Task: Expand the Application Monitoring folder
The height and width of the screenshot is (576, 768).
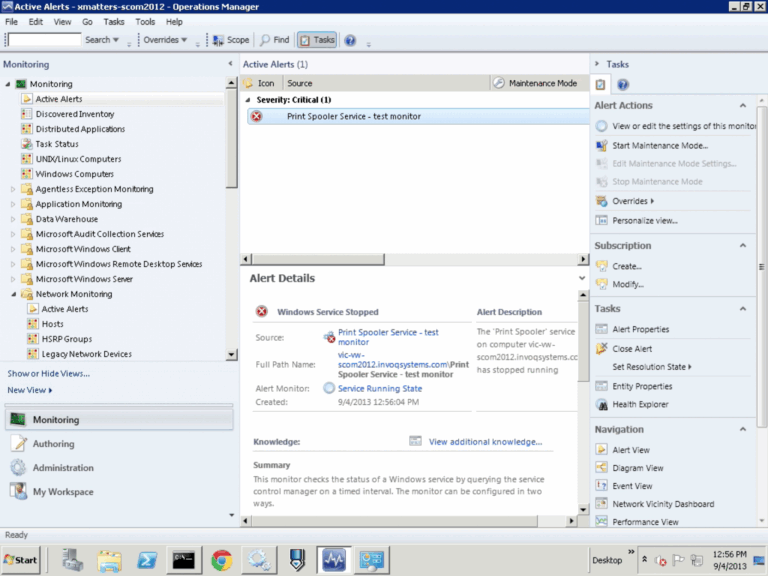Action: pos(13,204)
